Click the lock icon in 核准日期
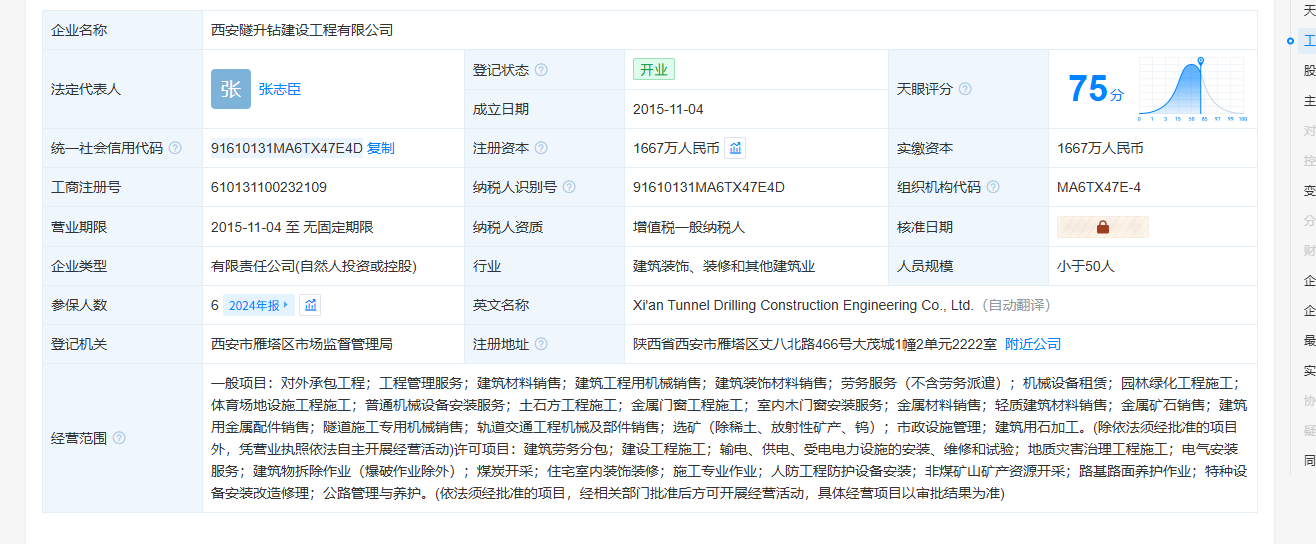Image resolution: width=1316 pixels, height=544 pixels. [x=1102, y=227]
